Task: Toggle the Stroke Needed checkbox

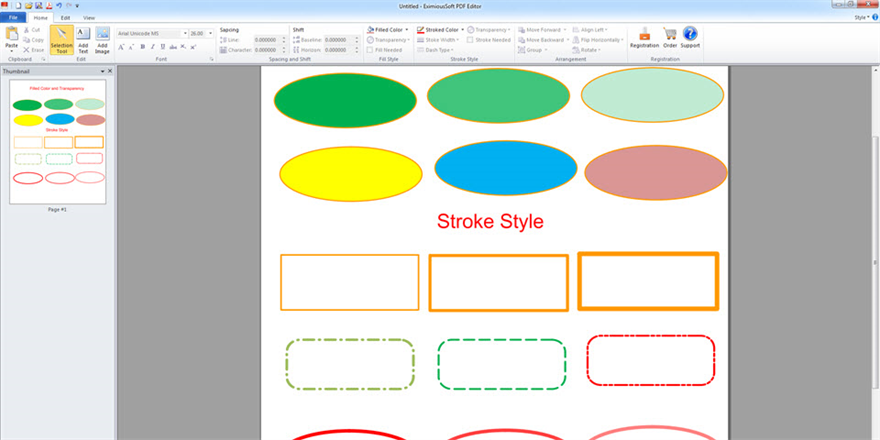Action: (x=469, y=40)
